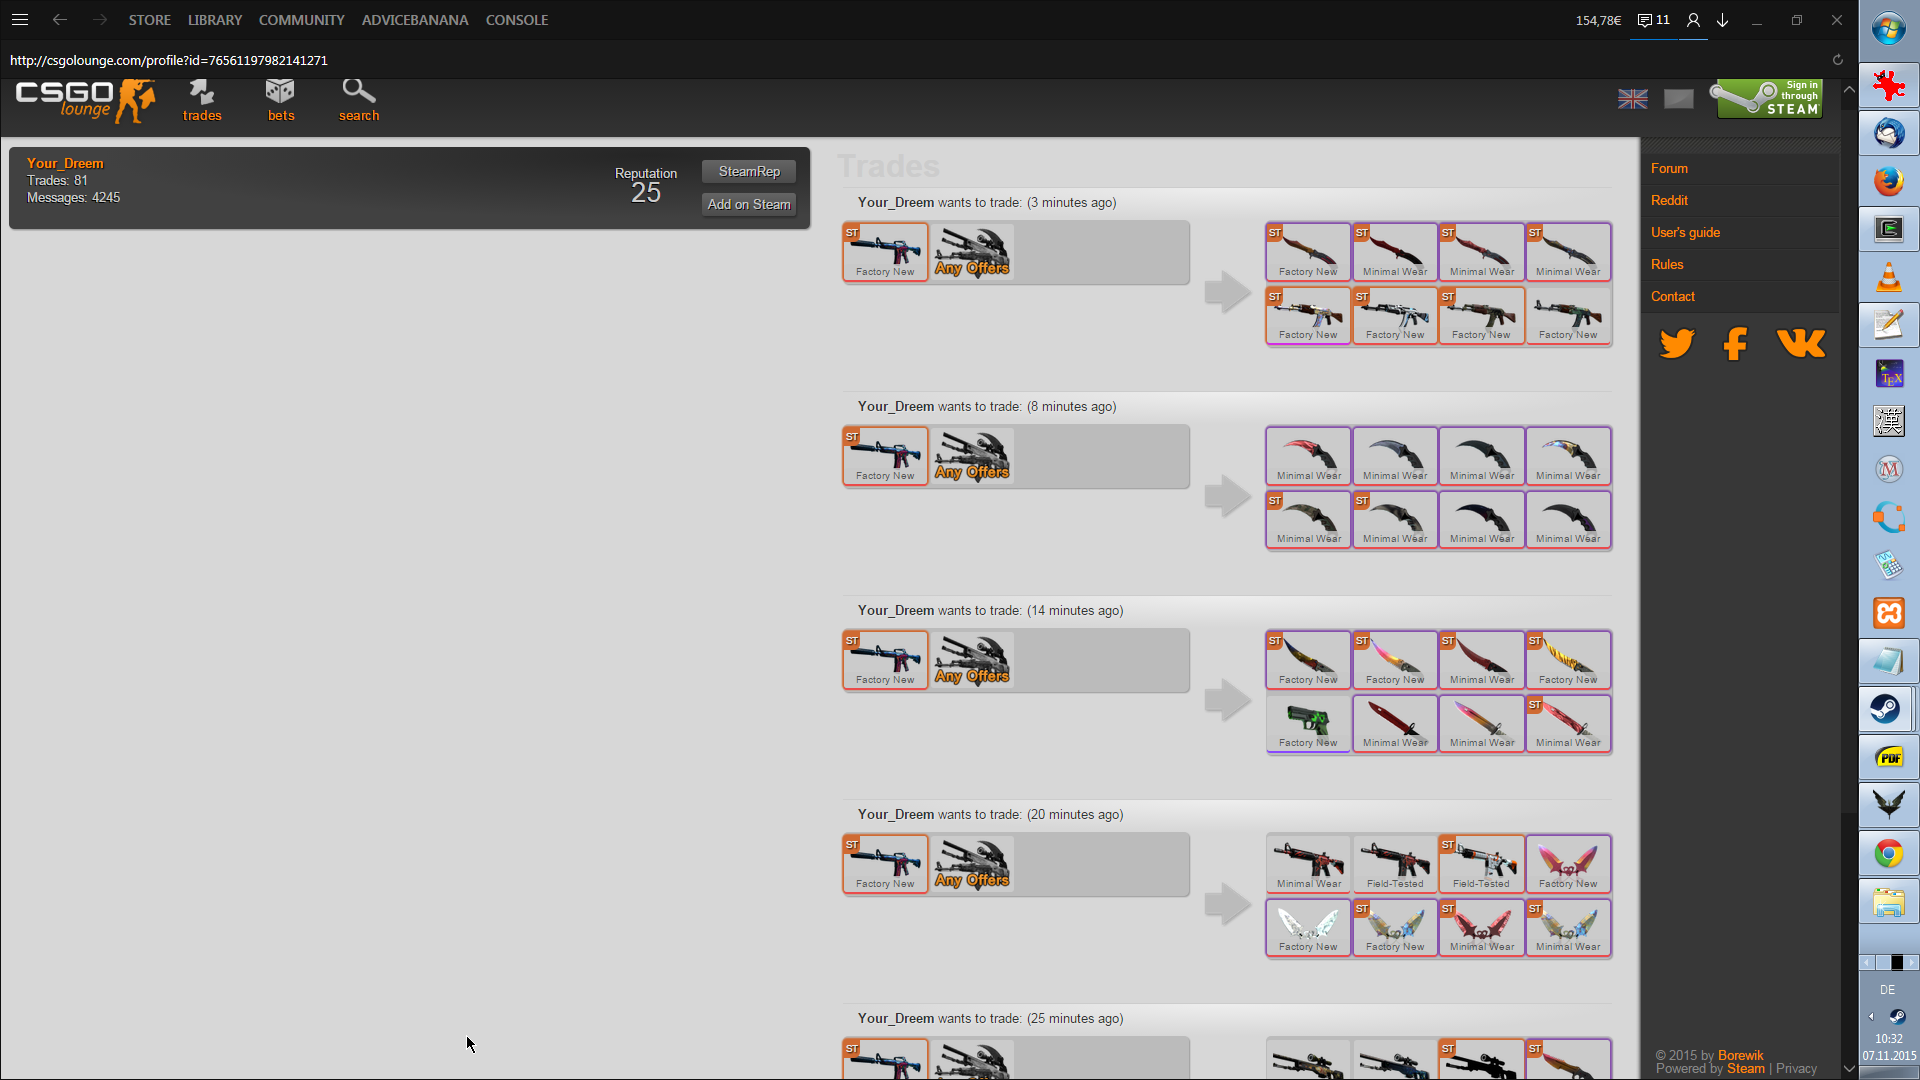Open the User's guide sidebar link

(x=1685, y=232)
